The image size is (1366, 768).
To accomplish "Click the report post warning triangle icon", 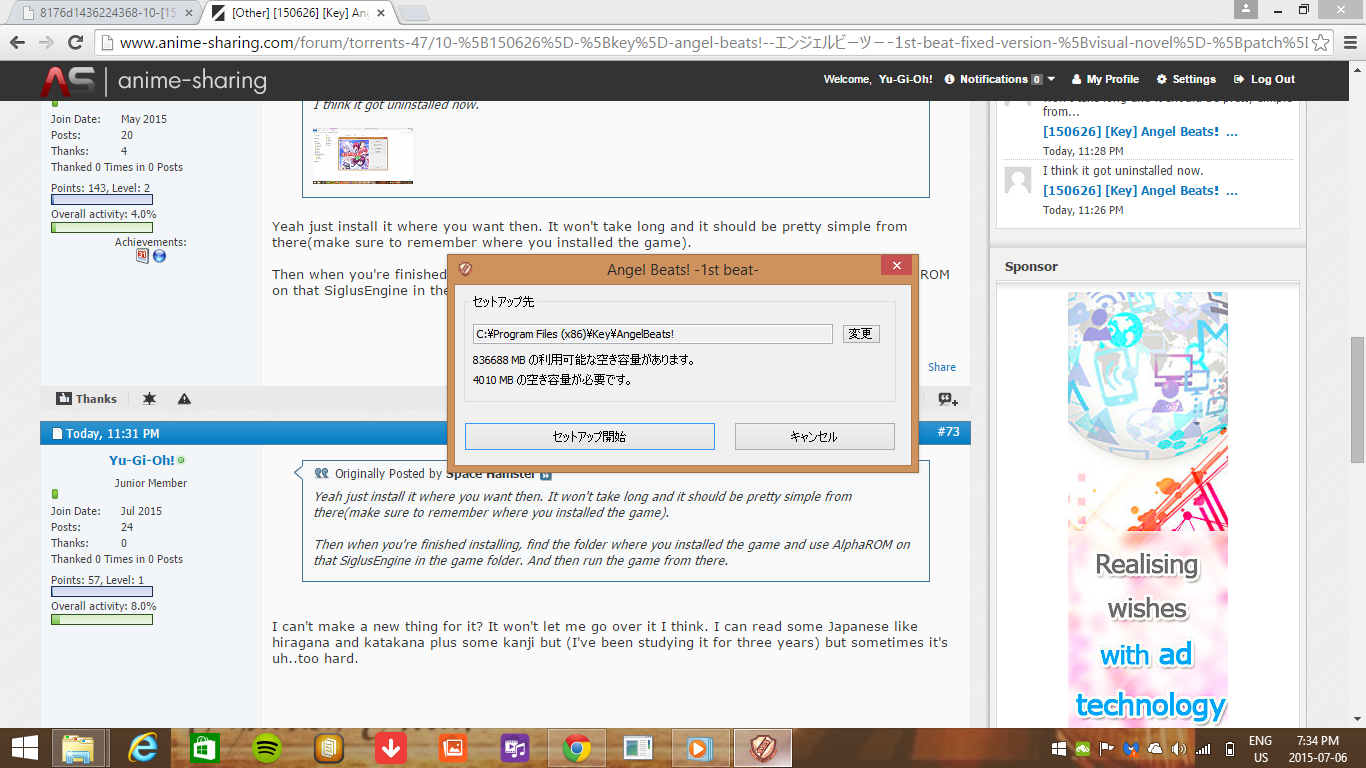I will click(184, 399).
